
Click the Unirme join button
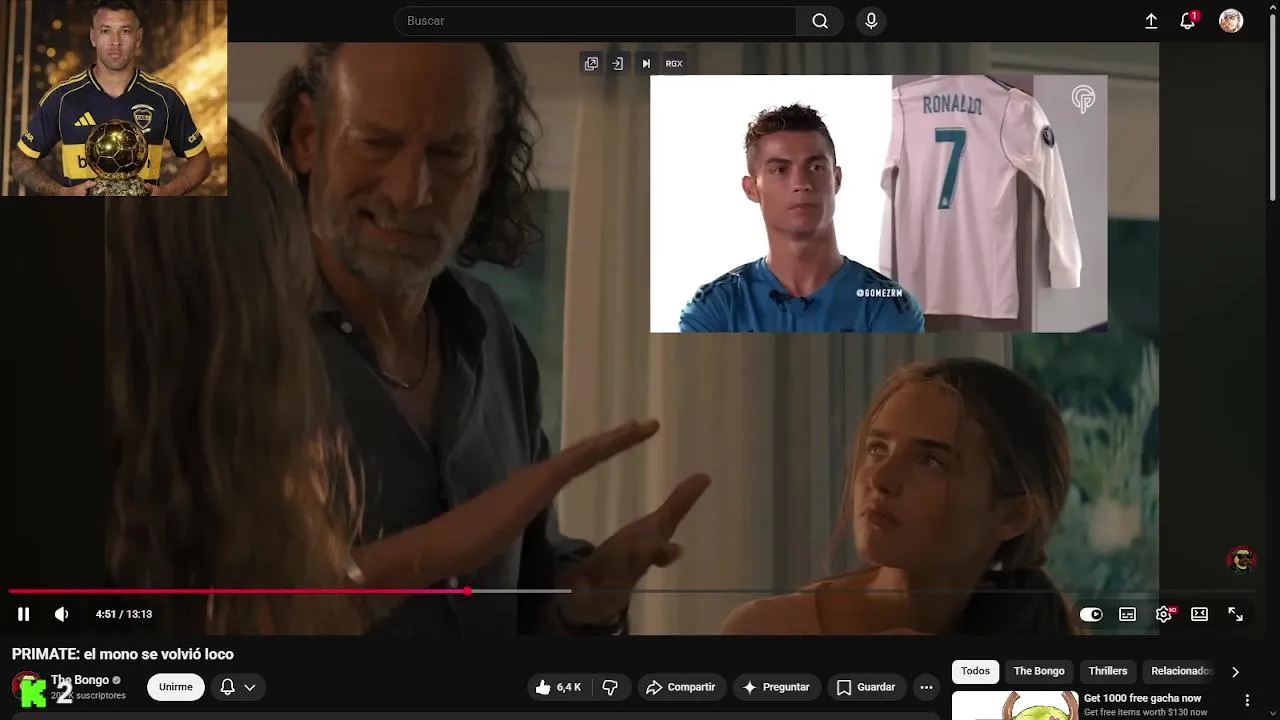(x=176, y=687)
